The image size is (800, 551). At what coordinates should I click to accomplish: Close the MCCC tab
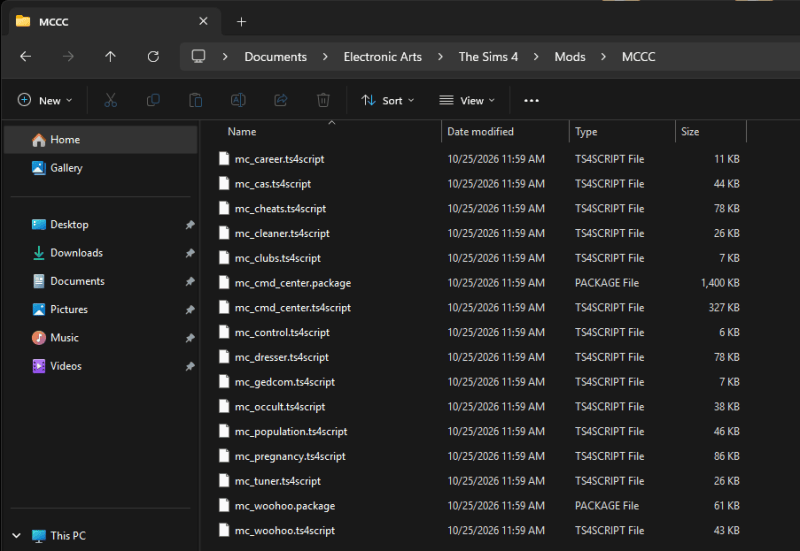click(x=203, y=21)
